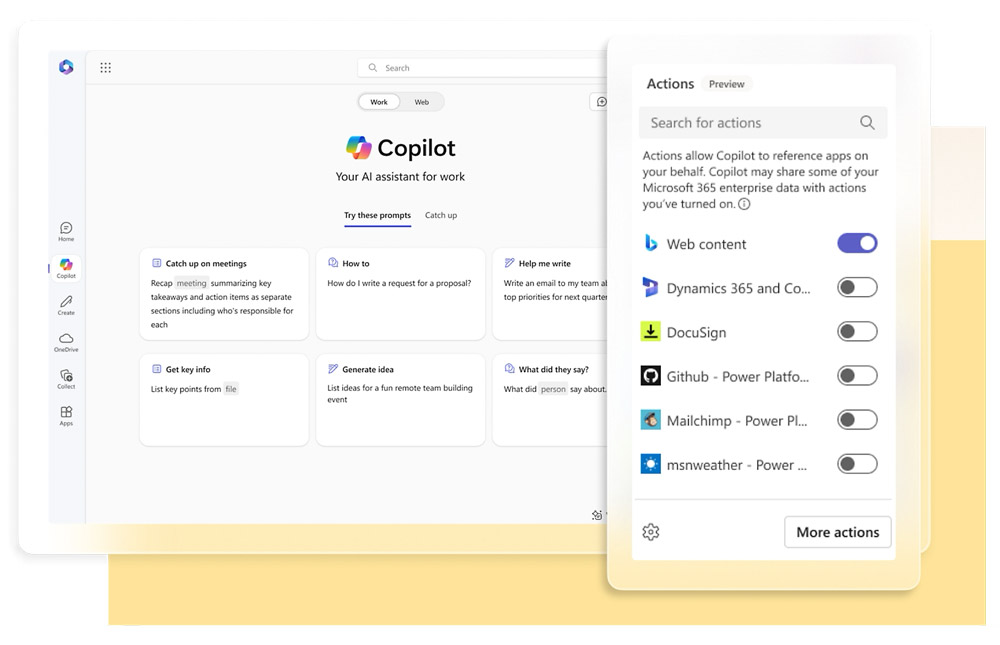Viewport: 1000px width, 645px height.
Task: Click the Copilot logo above tagline
Action: tap(358, 148)
